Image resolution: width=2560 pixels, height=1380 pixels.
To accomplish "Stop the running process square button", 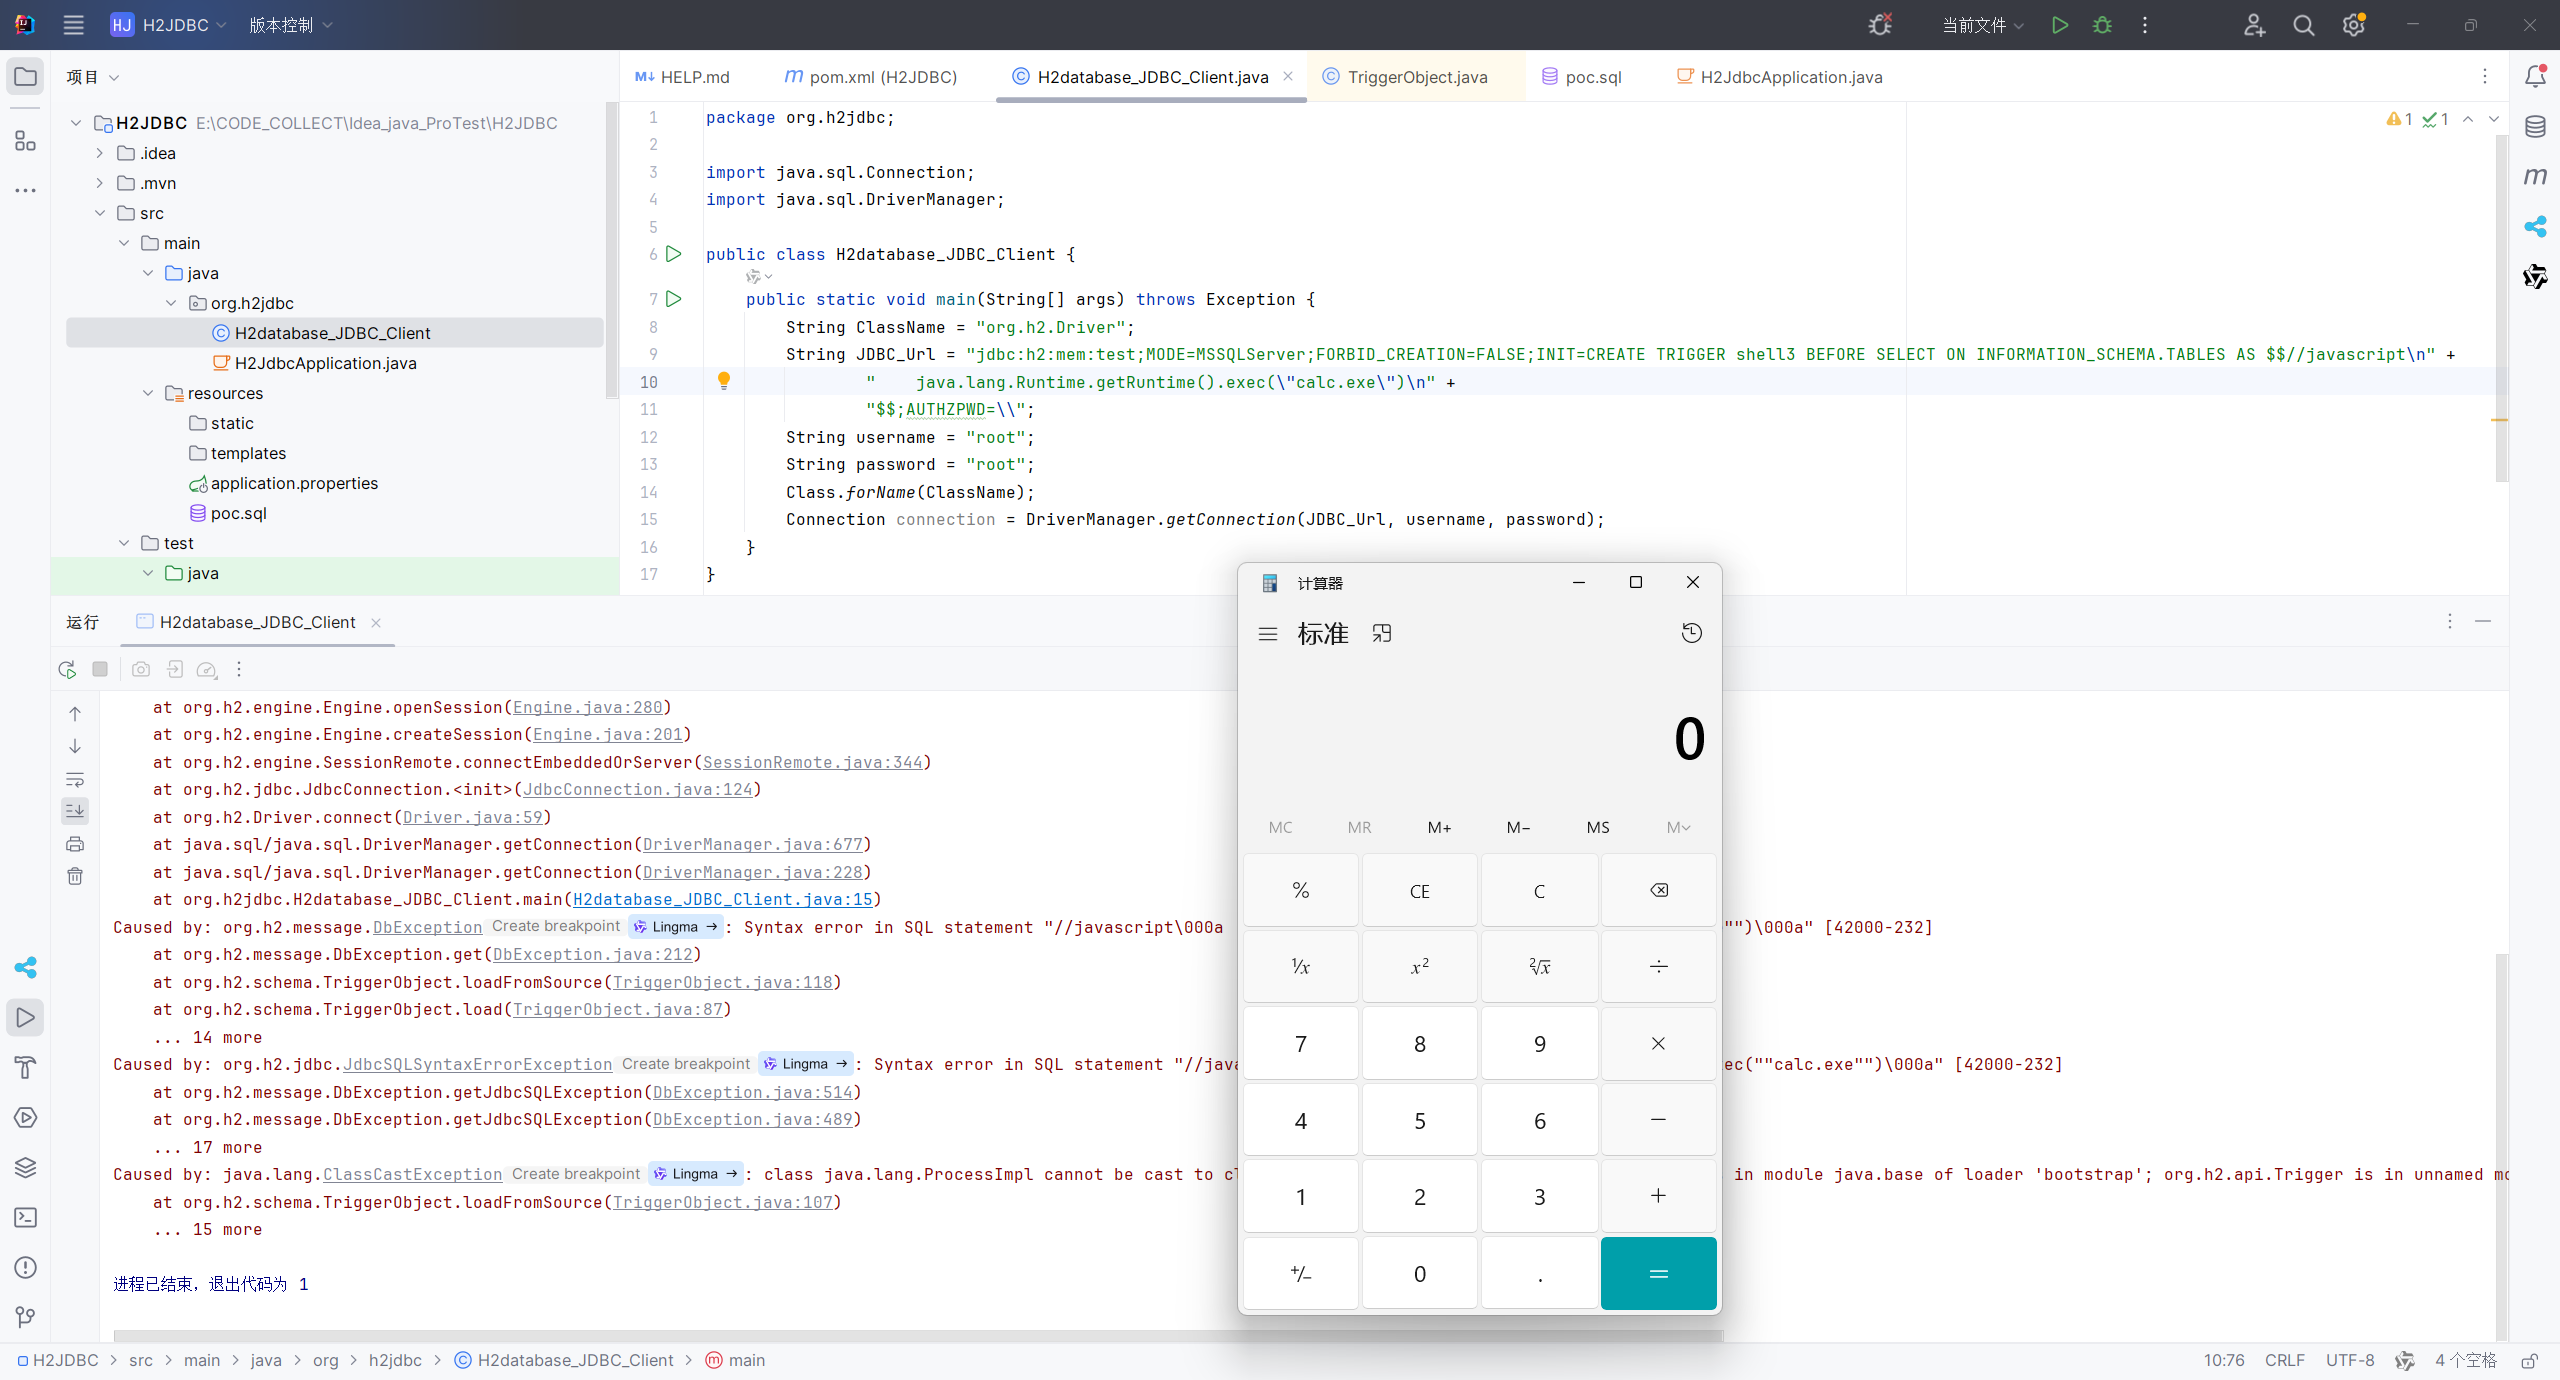I will 100,669.
